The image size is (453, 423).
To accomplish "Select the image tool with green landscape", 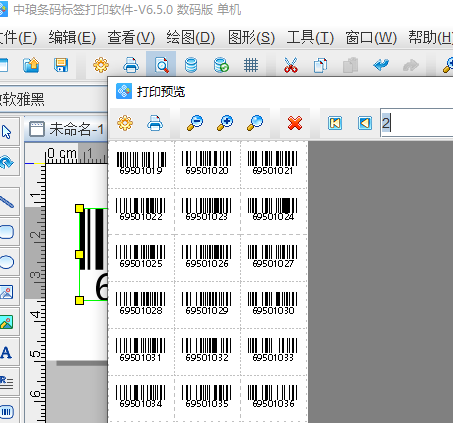I will (7, 322).
